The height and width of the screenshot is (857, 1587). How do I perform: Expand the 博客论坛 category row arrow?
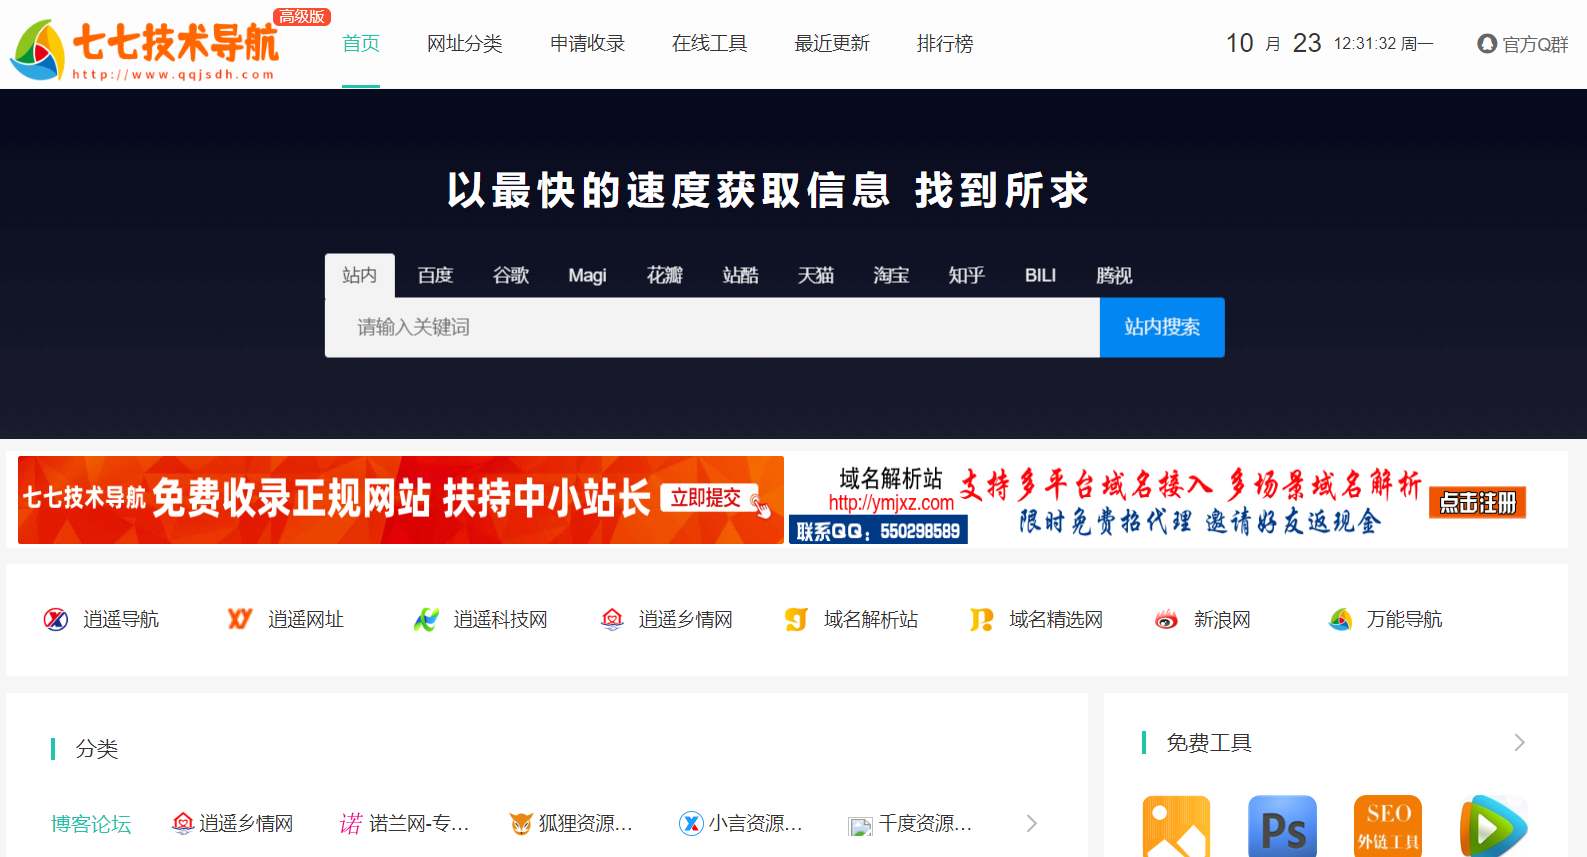point(1031,823)
